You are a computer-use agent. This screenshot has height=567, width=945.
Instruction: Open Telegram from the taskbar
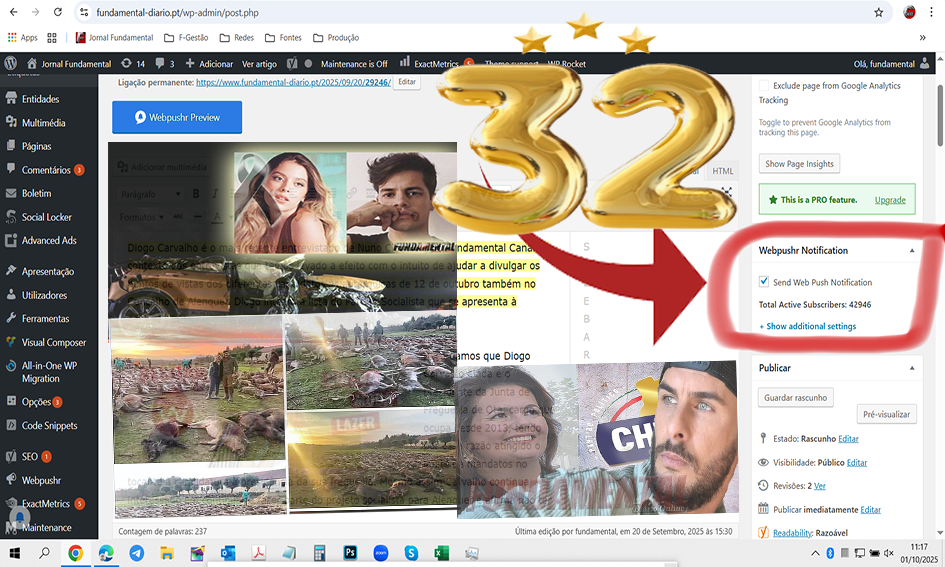[136, 553]
